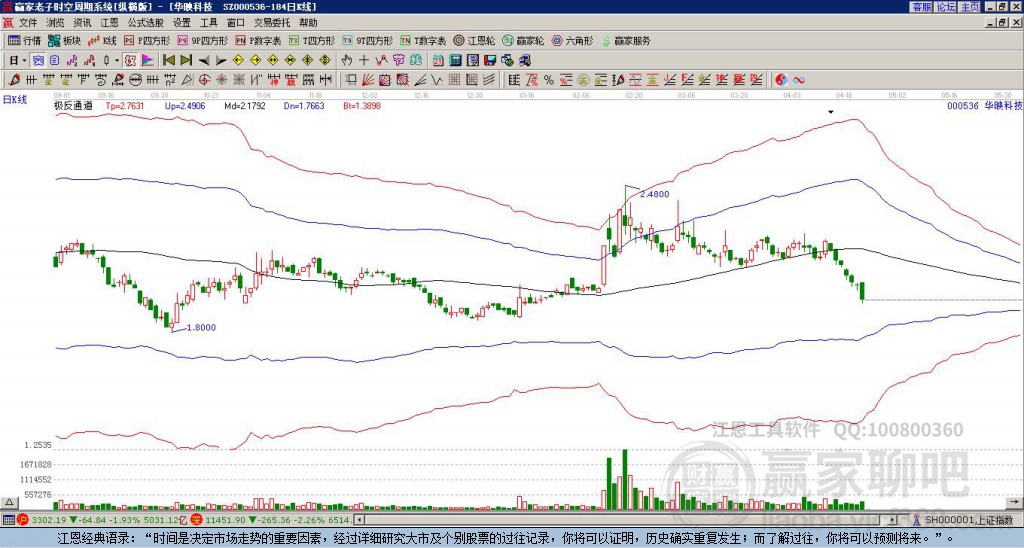This screenshot has width=1024, height=548.
Task: Click the 日K线 chart label
Action: click(x=15, y=99)
